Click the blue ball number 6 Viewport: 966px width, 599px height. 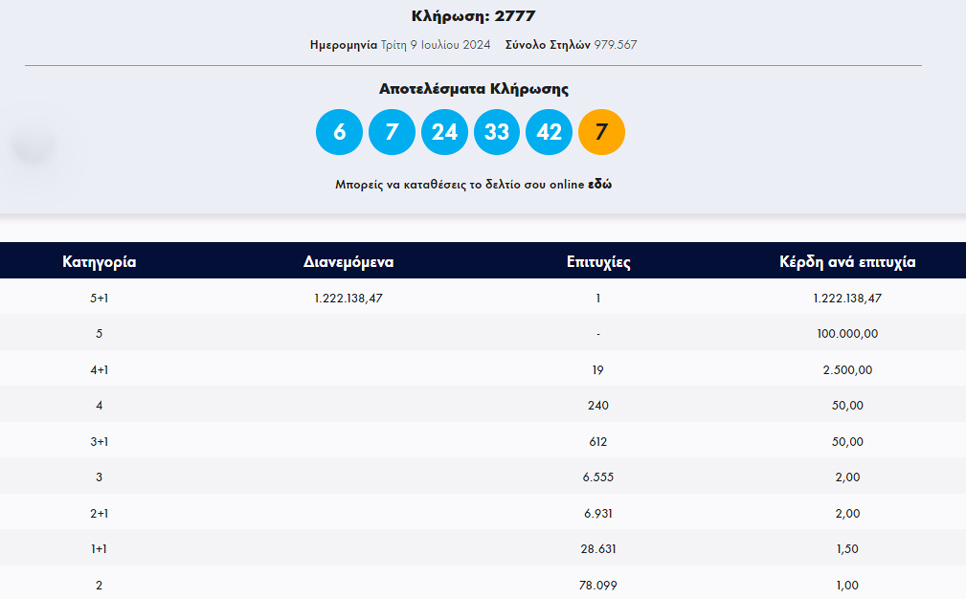point(339,132)
